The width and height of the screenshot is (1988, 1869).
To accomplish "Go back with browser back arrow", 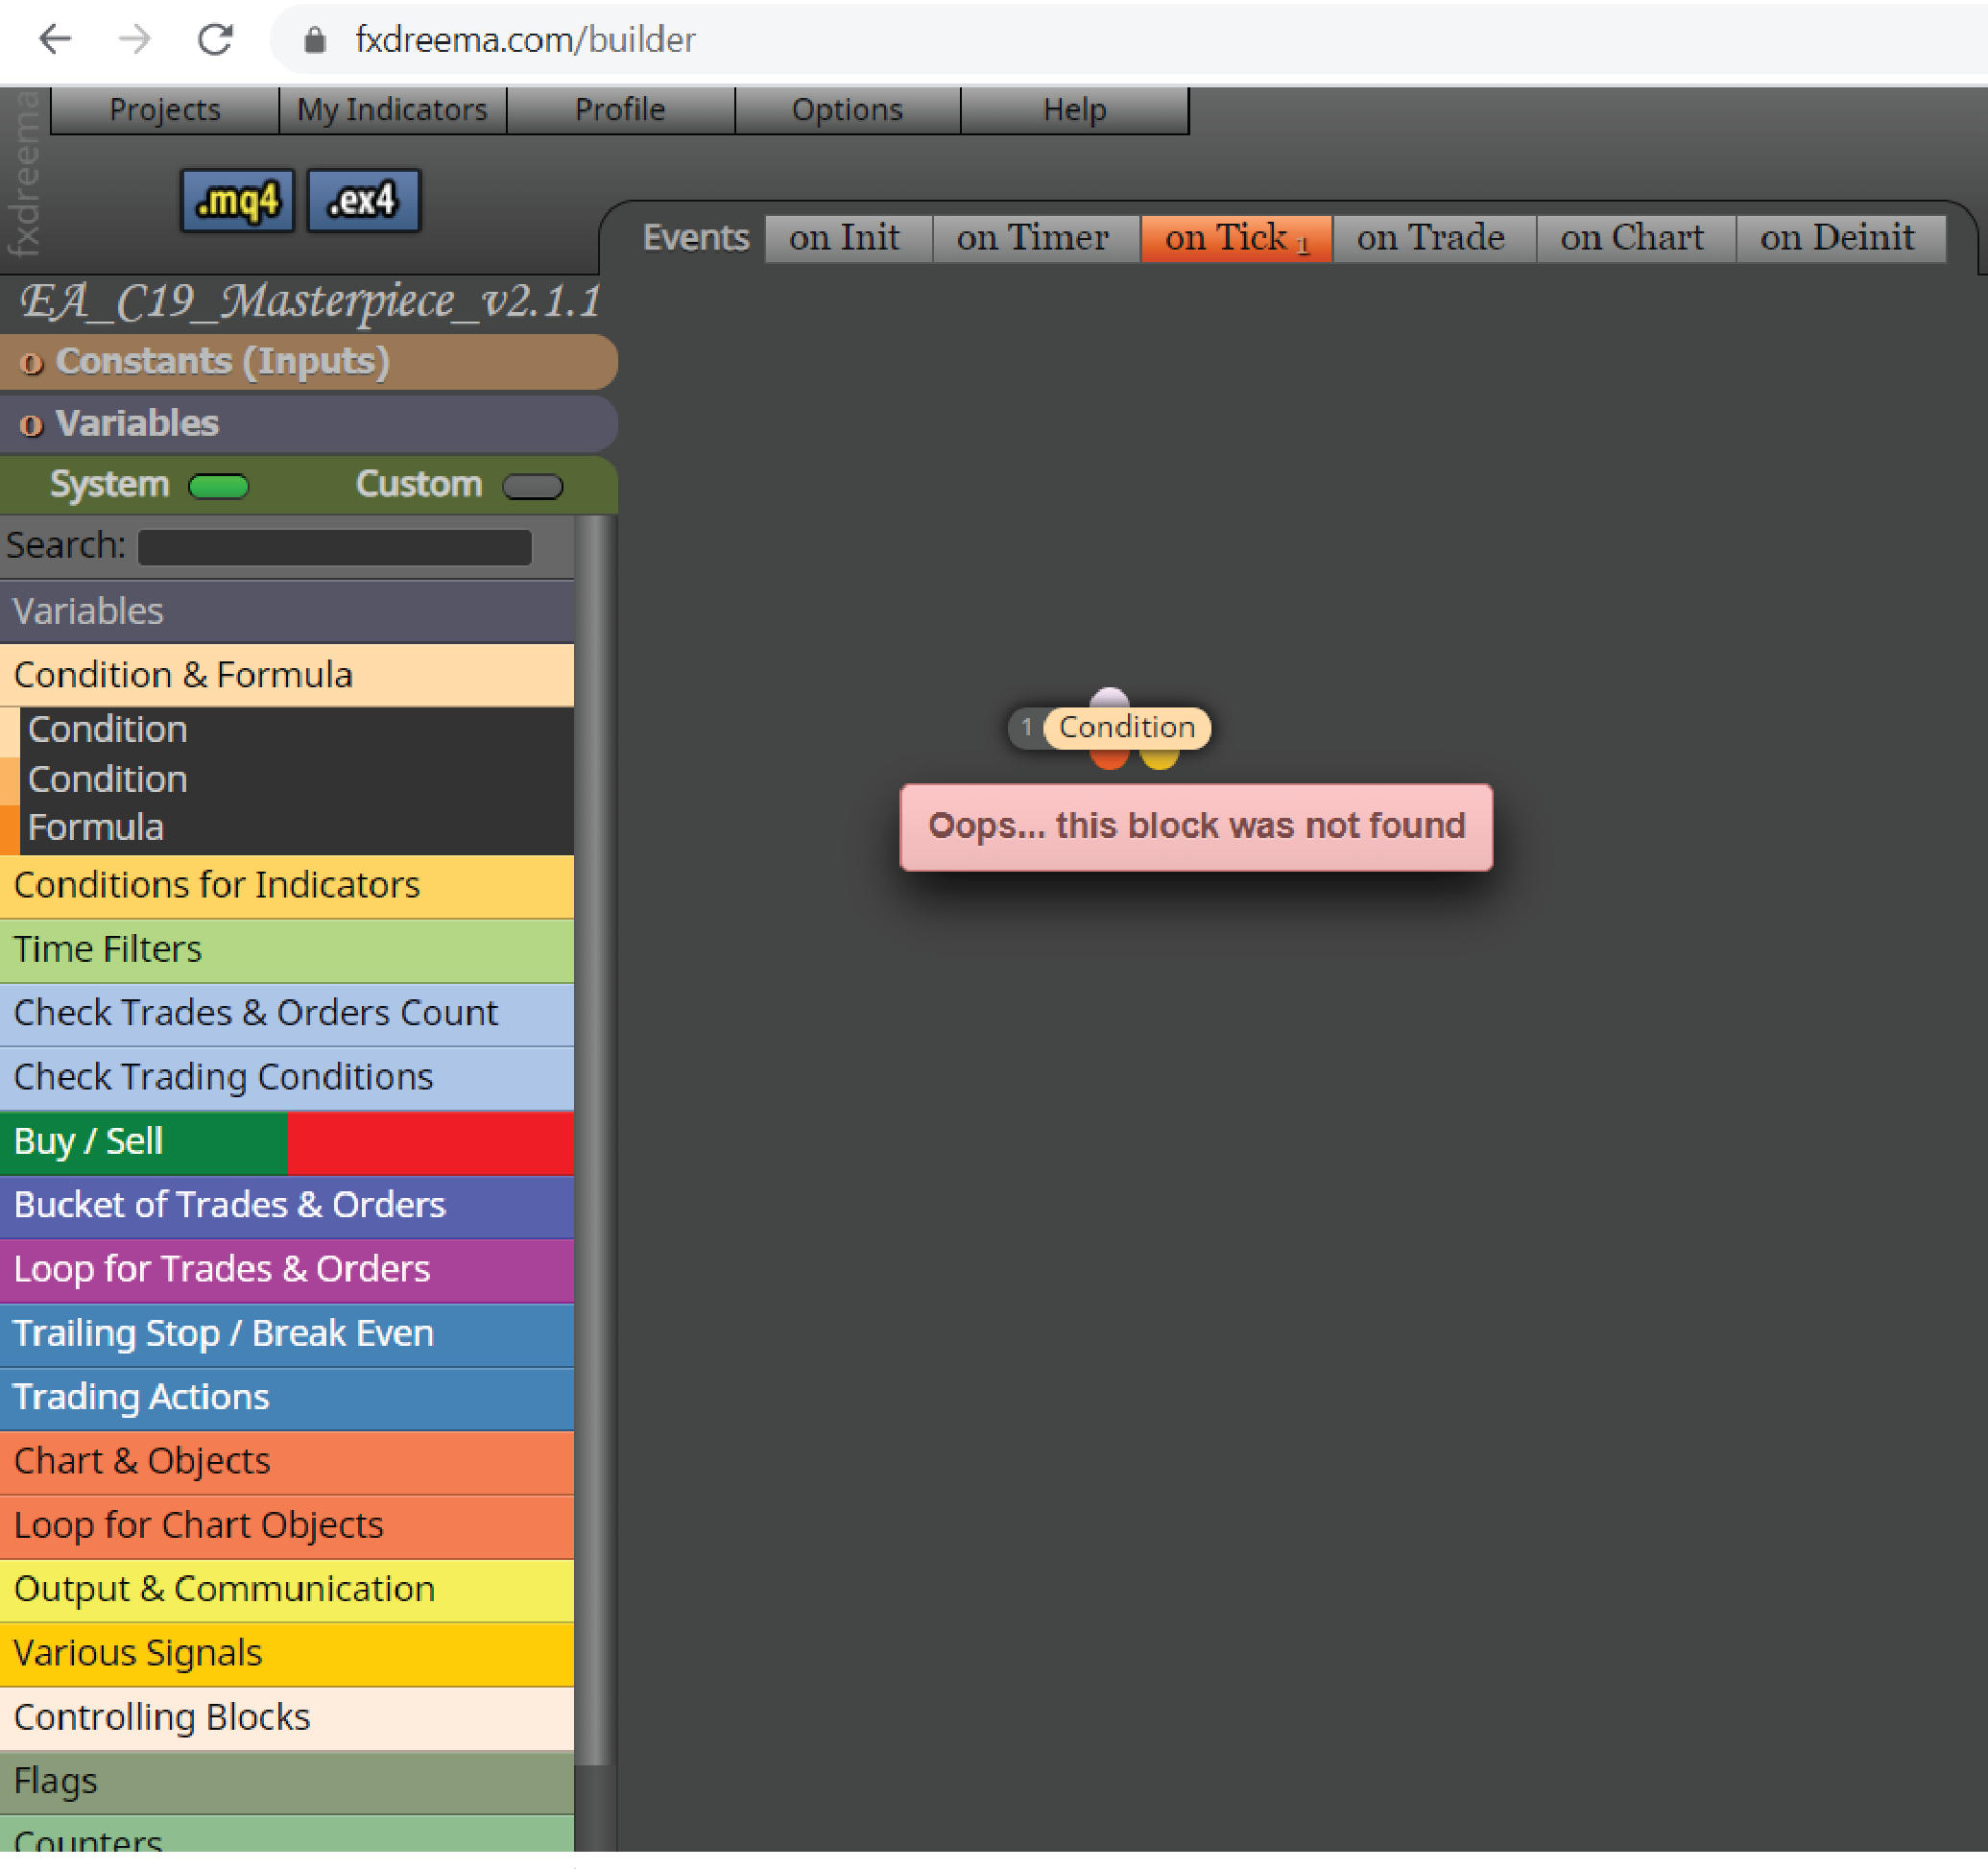I will (x=55, y=40).
